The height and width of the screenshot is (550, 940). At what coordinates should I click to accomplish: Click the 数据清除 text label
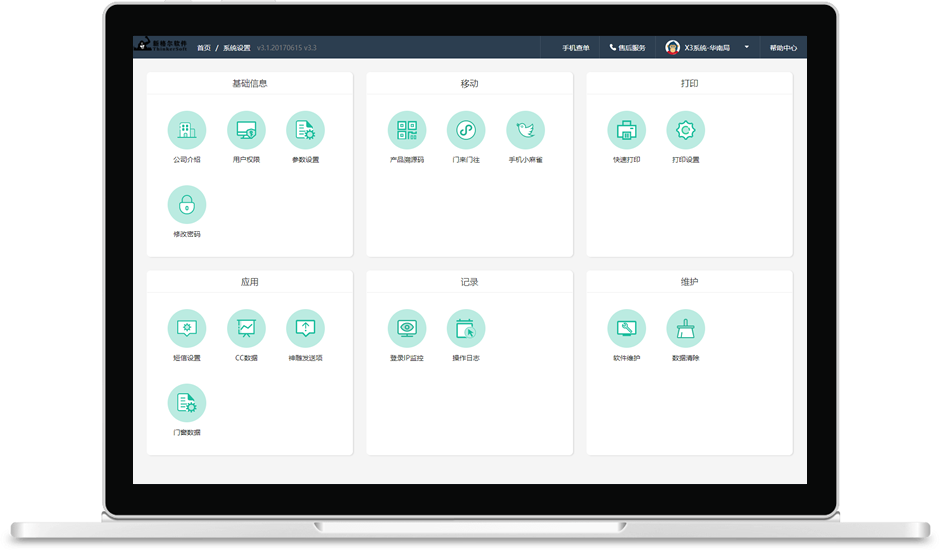(685, 358)
